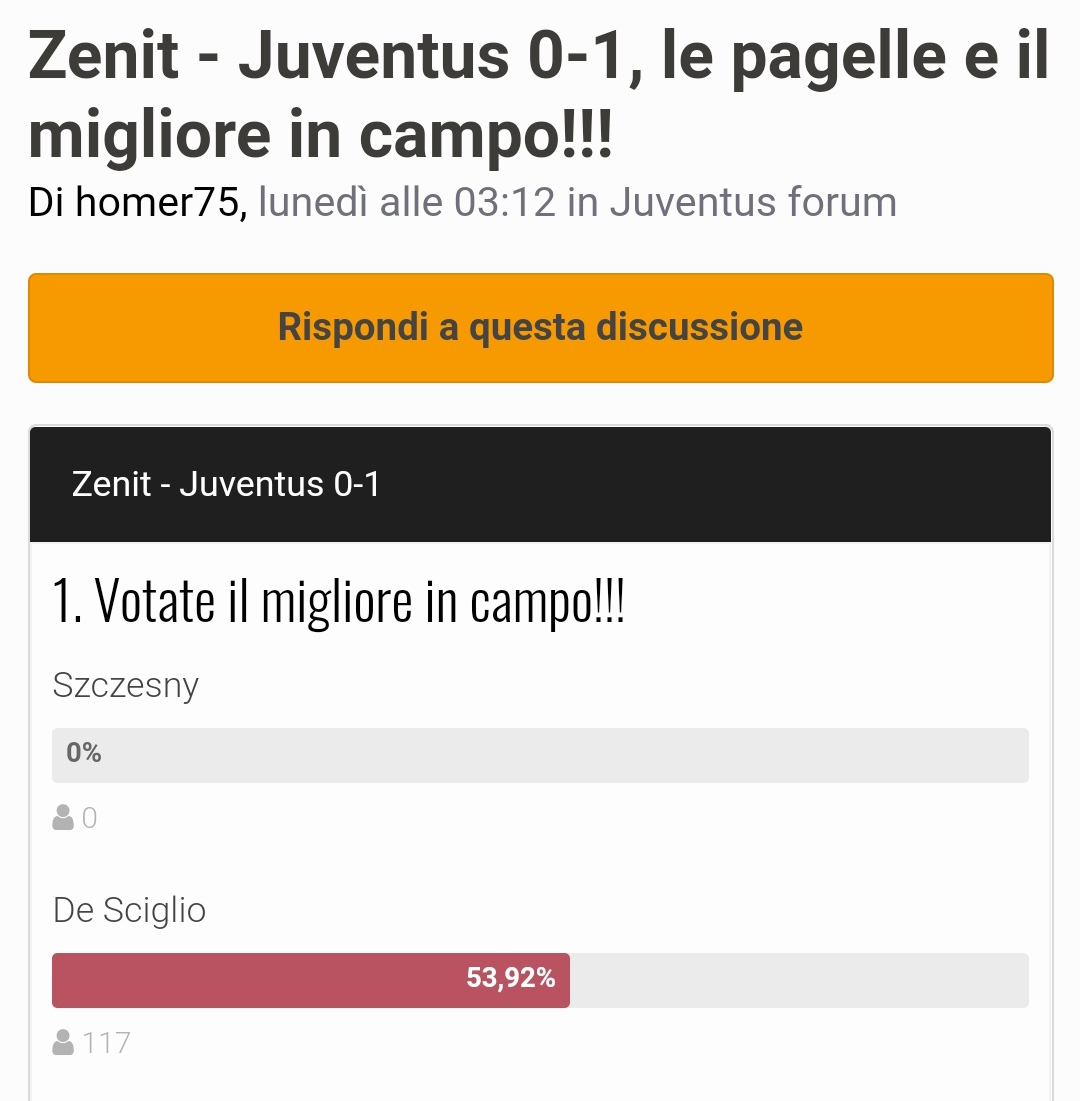
Task: Click the 0% percentage label
Action: pos(84,753)
